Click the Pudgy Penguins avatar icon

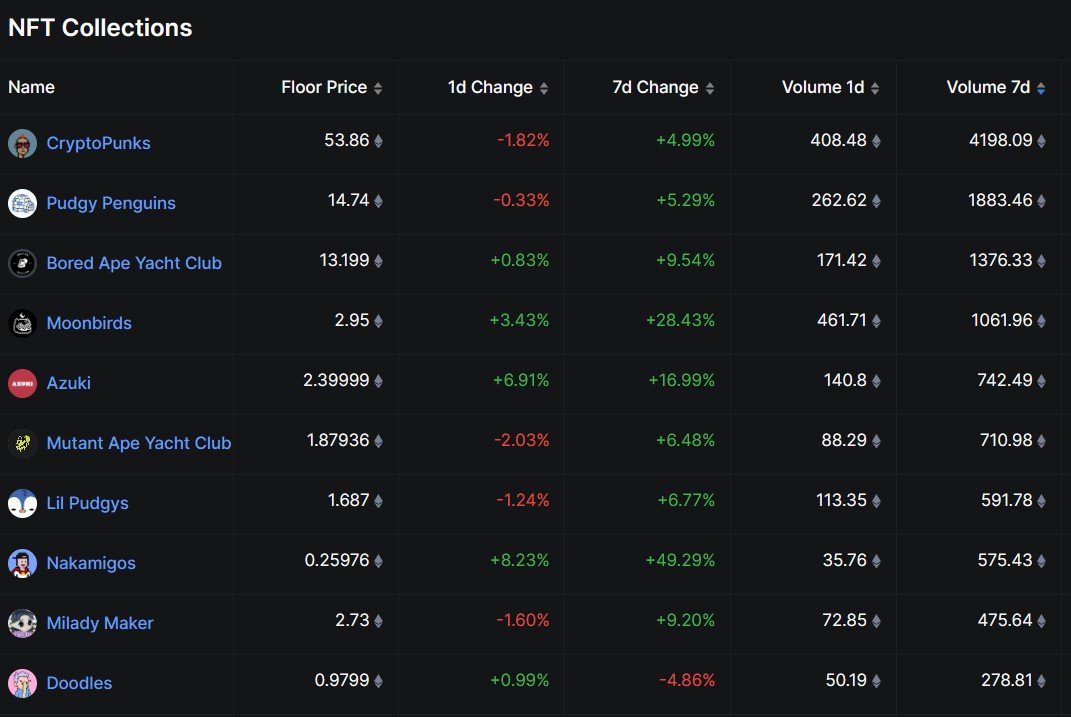coord(22,202)
